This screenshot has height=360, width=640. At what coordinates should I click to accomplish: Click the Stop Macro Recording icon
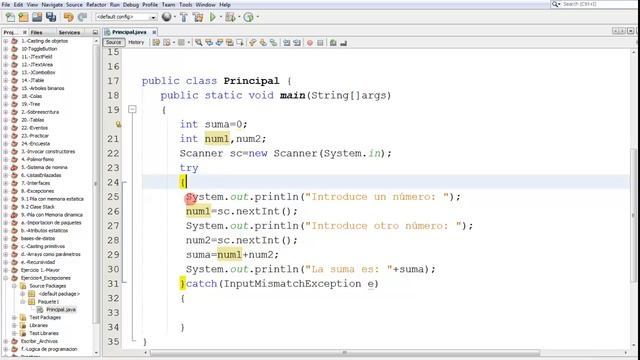[x=320, y=42]
